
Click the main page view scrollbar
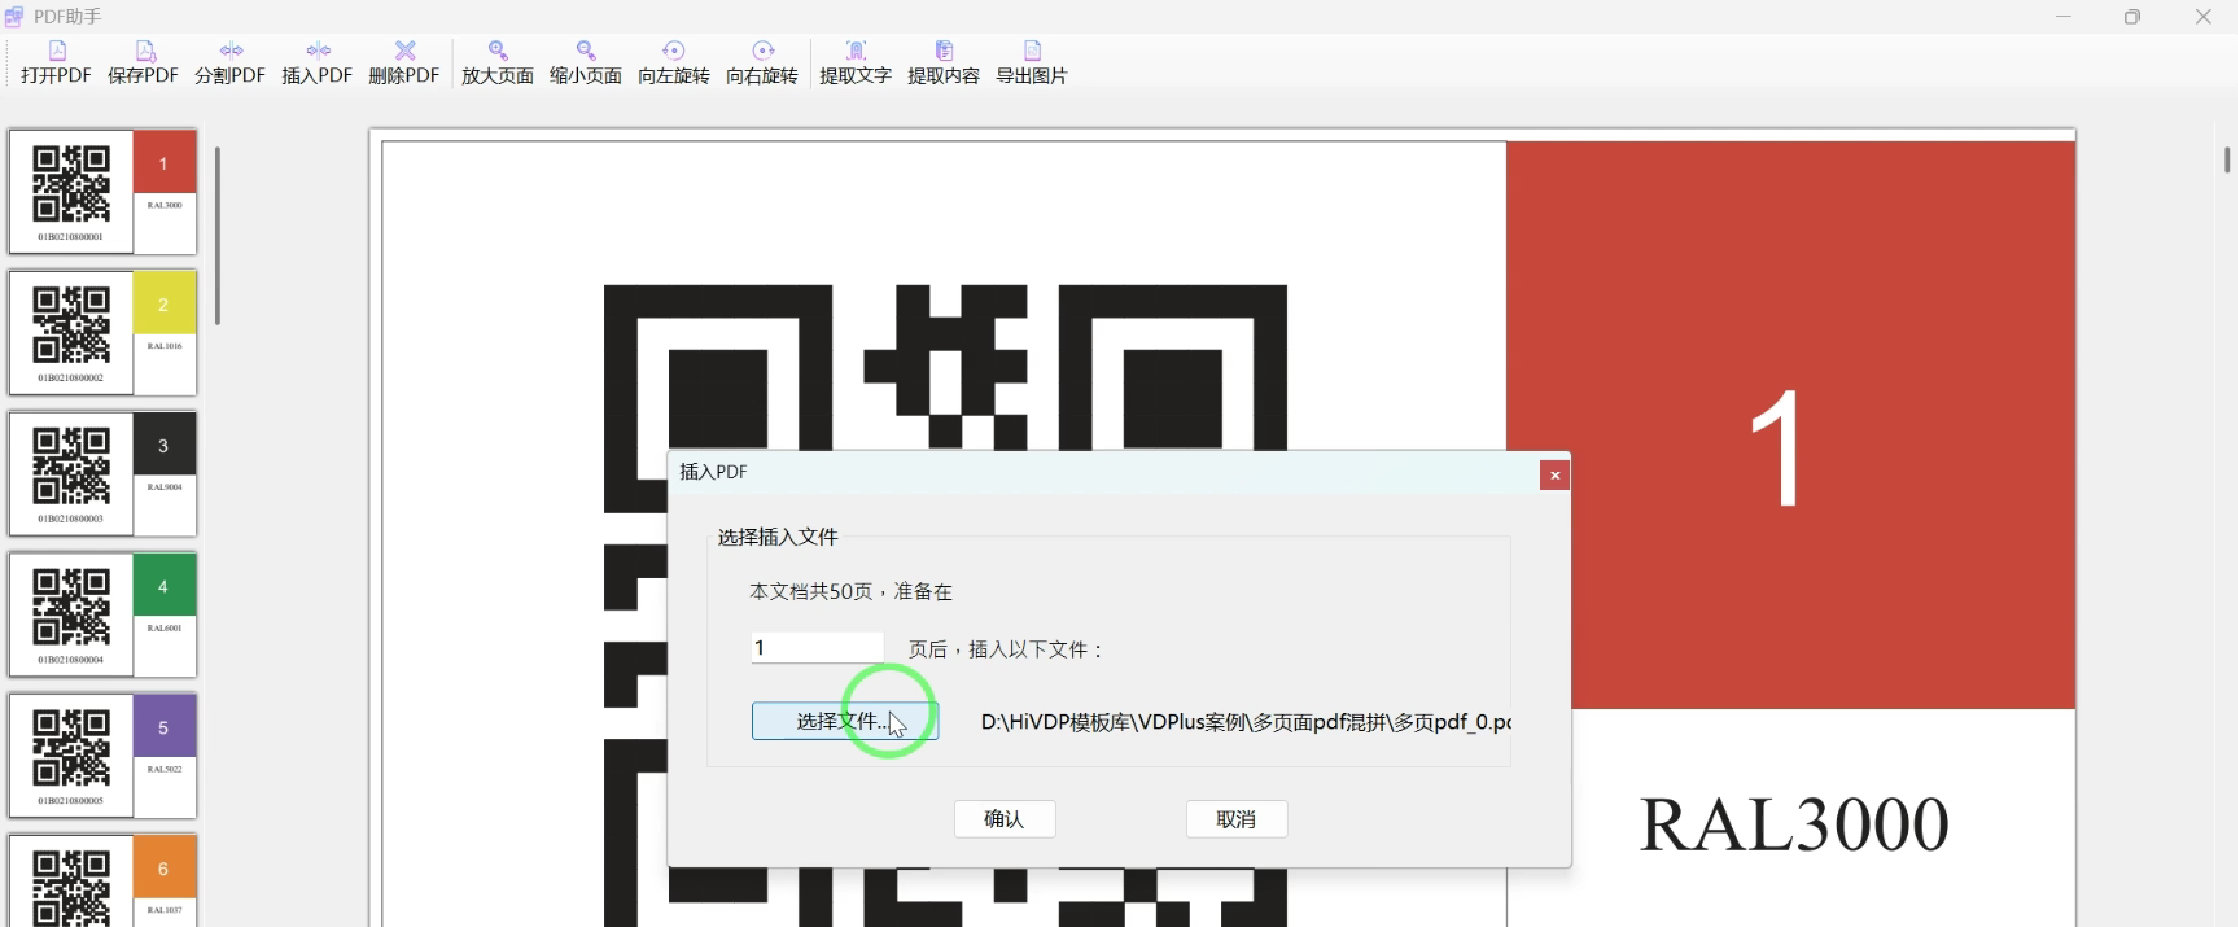[2226, 160]
